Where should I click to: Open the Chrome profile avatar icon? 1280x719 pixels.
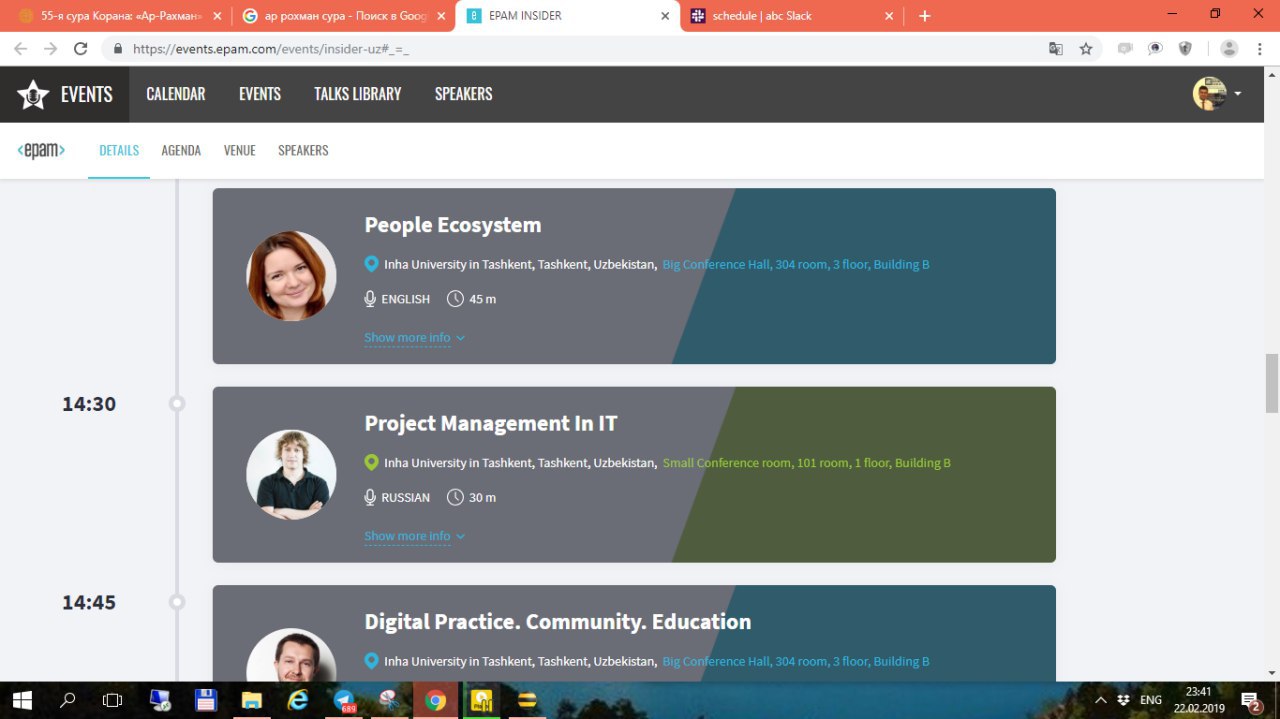[1229, 48]
